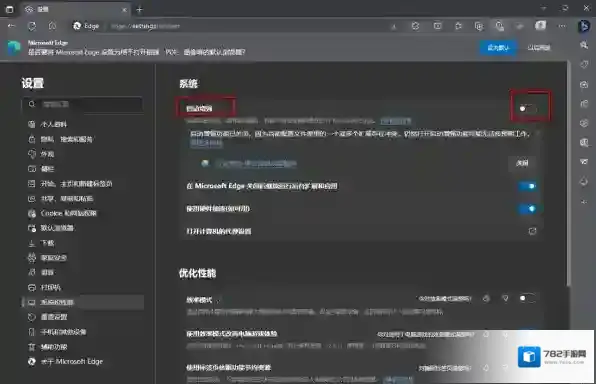Click thumbs-up on sleeping tabs row
Image resolution: width=596 pixels, height=384 pixels.
486,368
